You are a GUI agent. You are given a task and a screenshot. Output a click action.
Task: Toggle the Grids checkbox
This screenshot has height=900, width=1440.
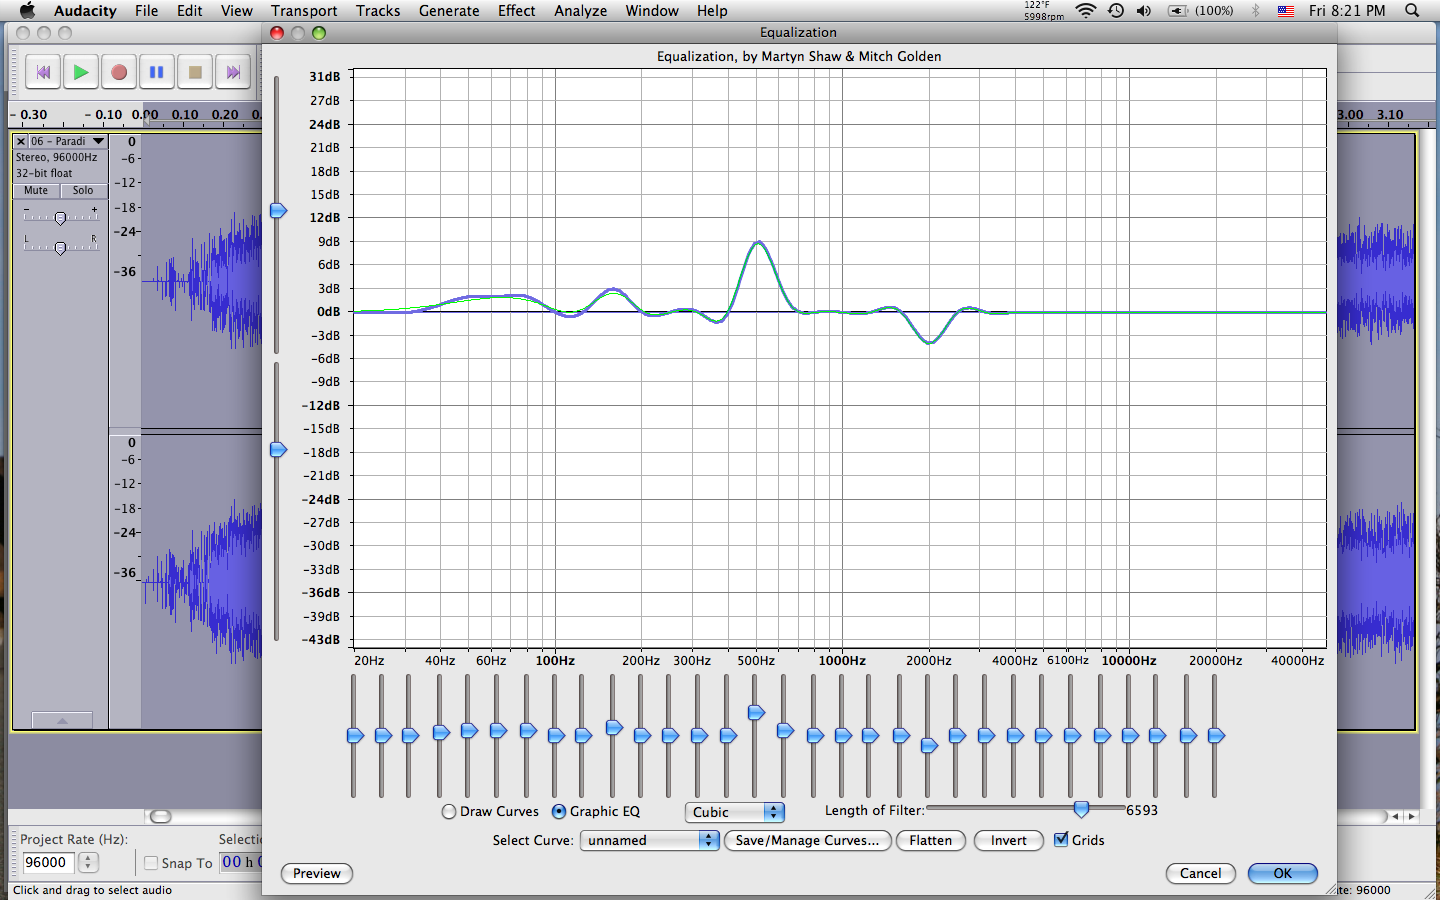point(1061,840)
